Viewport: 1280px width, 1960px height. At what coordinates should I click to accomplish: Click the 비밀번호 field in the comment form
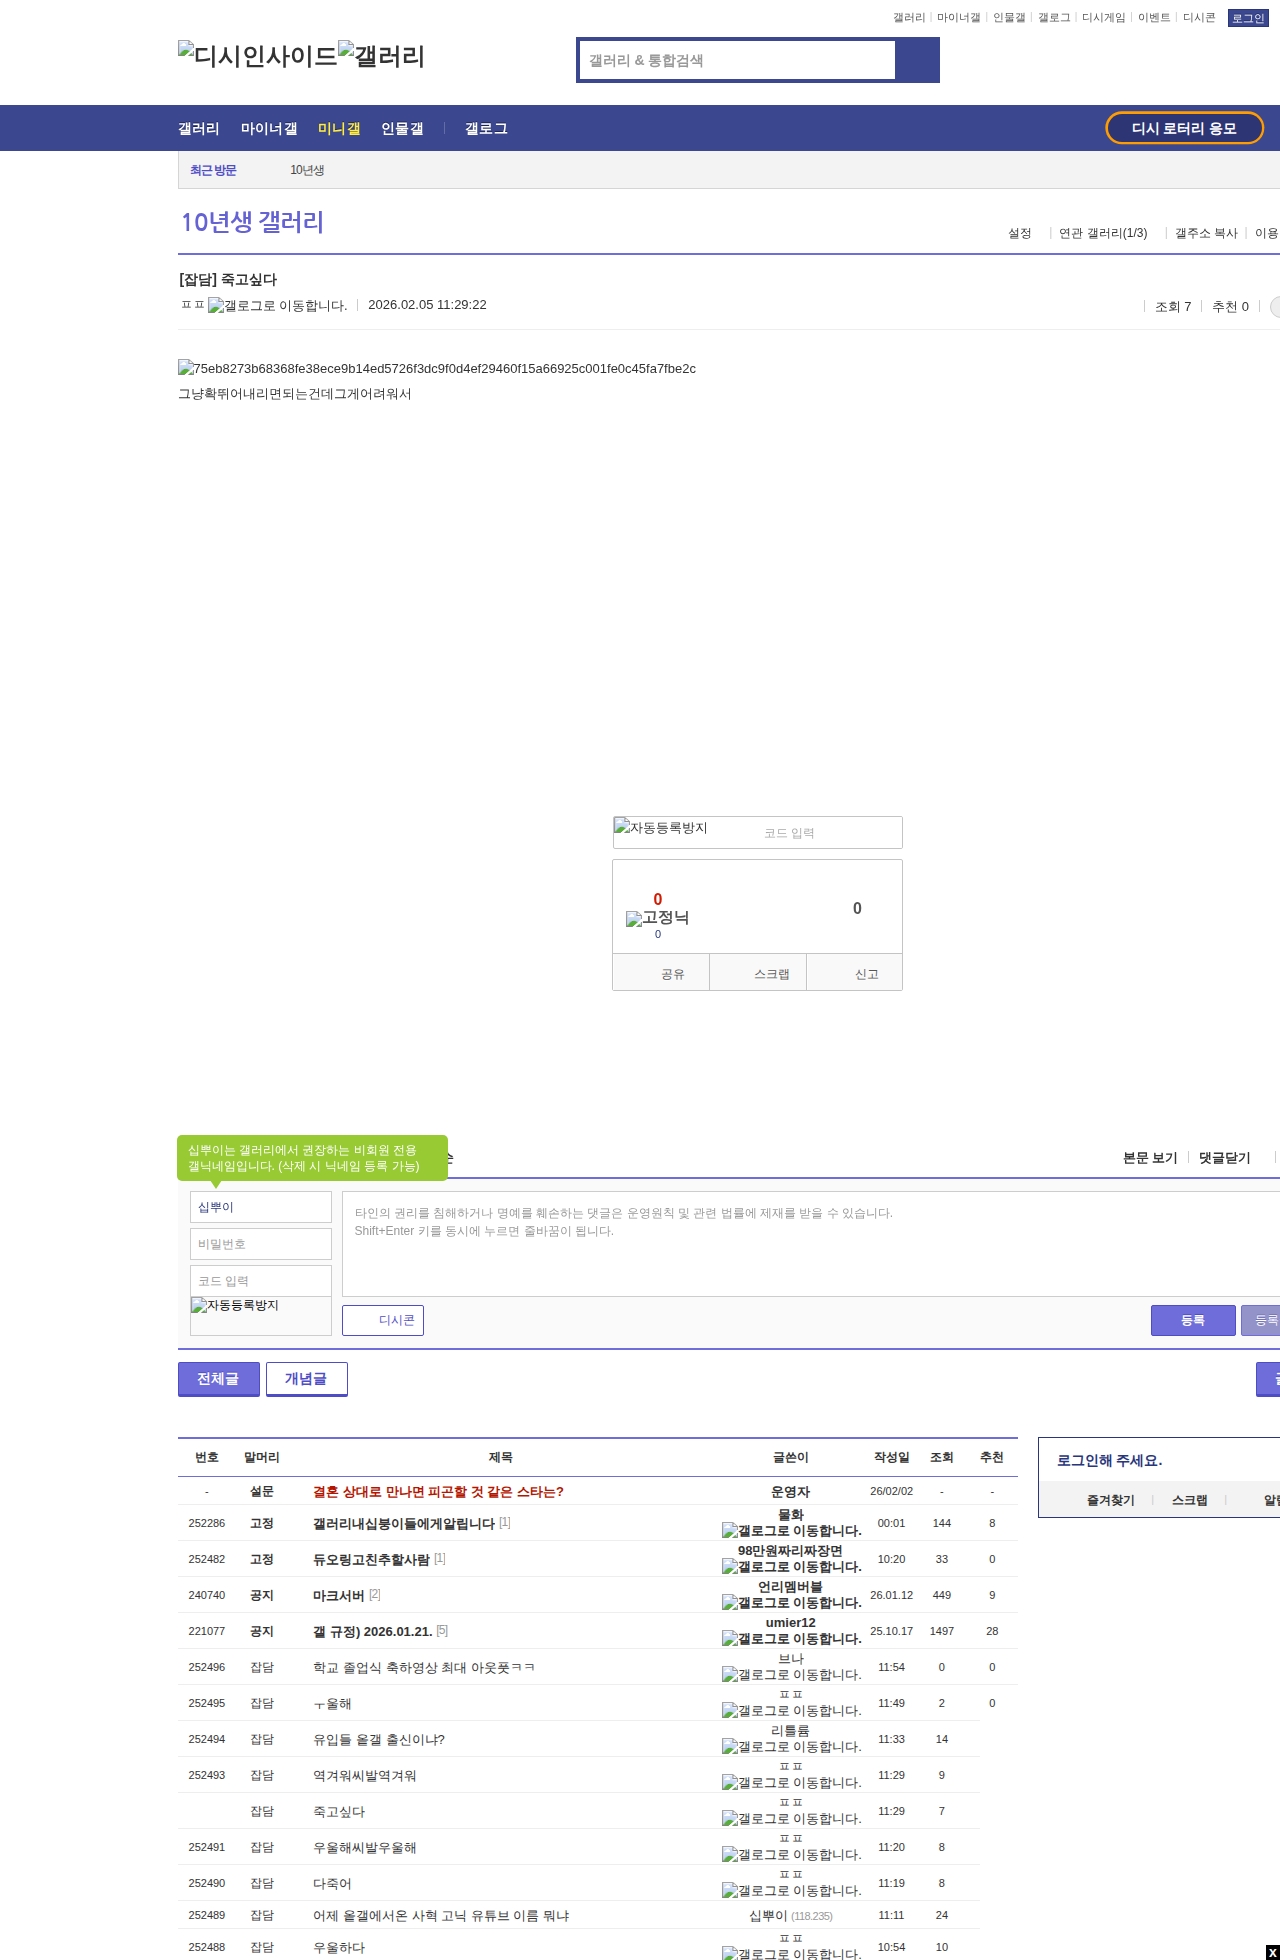coord(261,1244)
